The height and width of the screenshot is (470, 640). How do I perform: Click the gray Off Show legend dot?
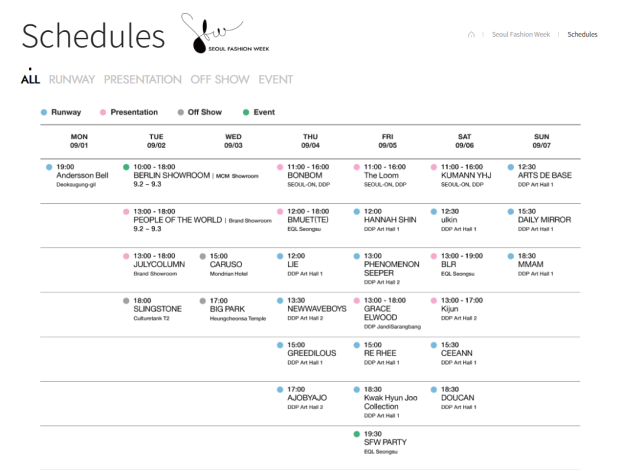tap(180, 112)
